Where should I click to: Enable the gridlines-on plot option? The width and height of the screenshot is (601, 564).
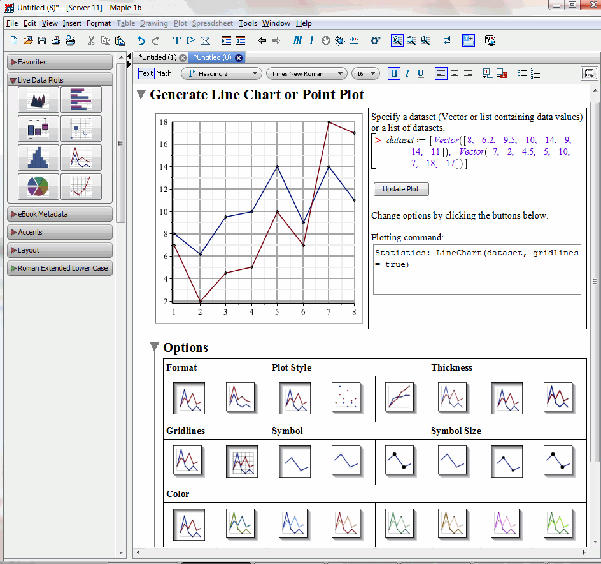click(x=243, y=461)
